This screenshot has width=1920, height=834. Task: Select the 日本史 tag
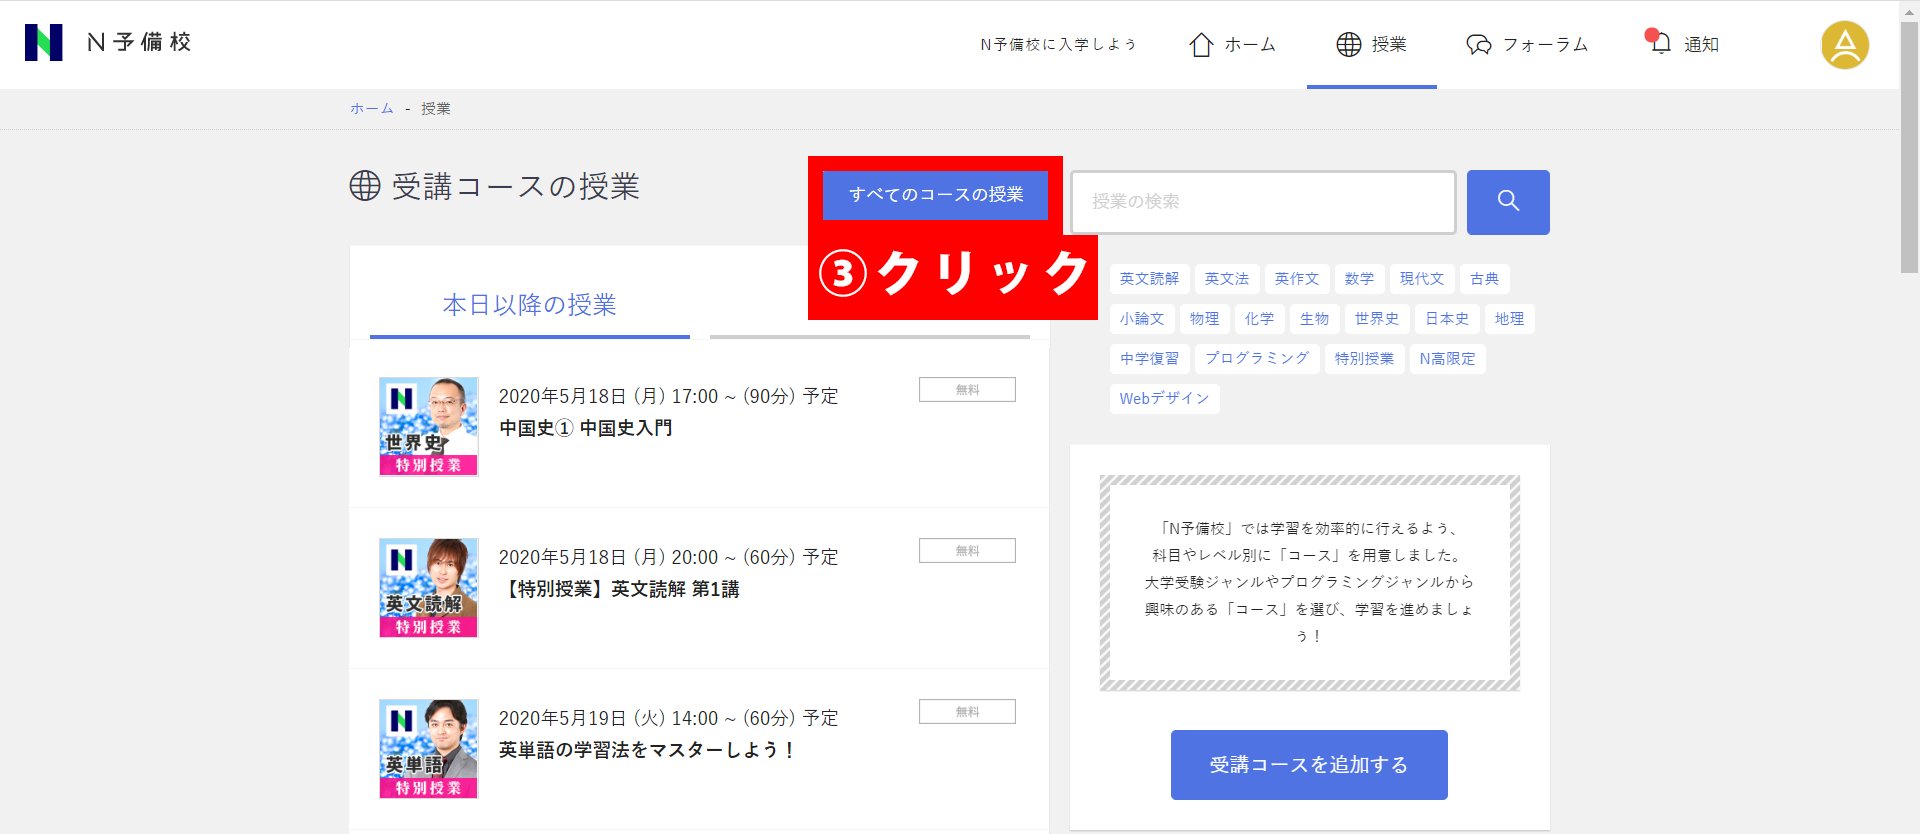tap(1446, 319)
